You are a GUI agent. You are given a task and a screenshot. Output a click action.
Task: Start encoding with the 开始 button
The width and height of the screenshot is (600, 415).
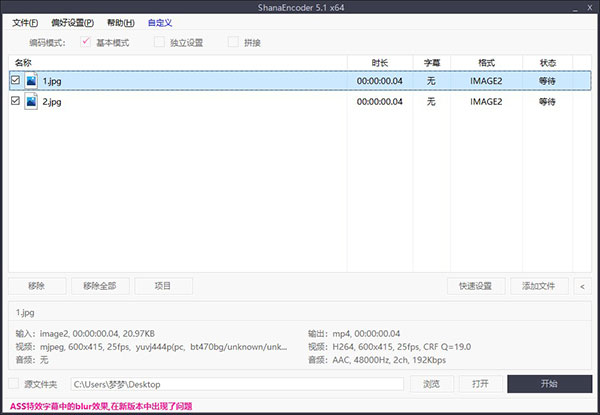[549, 384]
